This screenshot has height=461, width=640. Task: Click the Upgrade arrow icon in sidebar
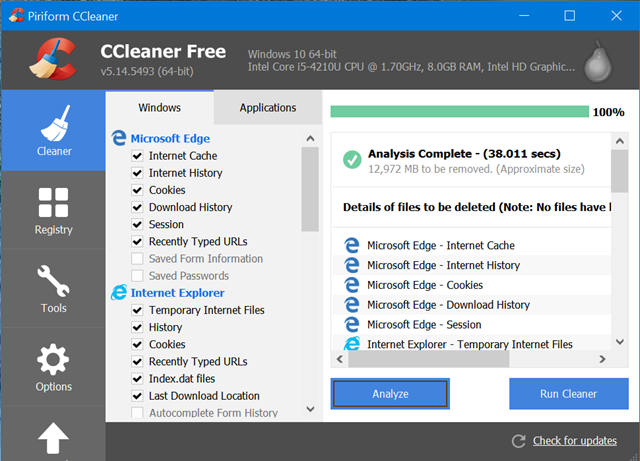coord(53,438)
